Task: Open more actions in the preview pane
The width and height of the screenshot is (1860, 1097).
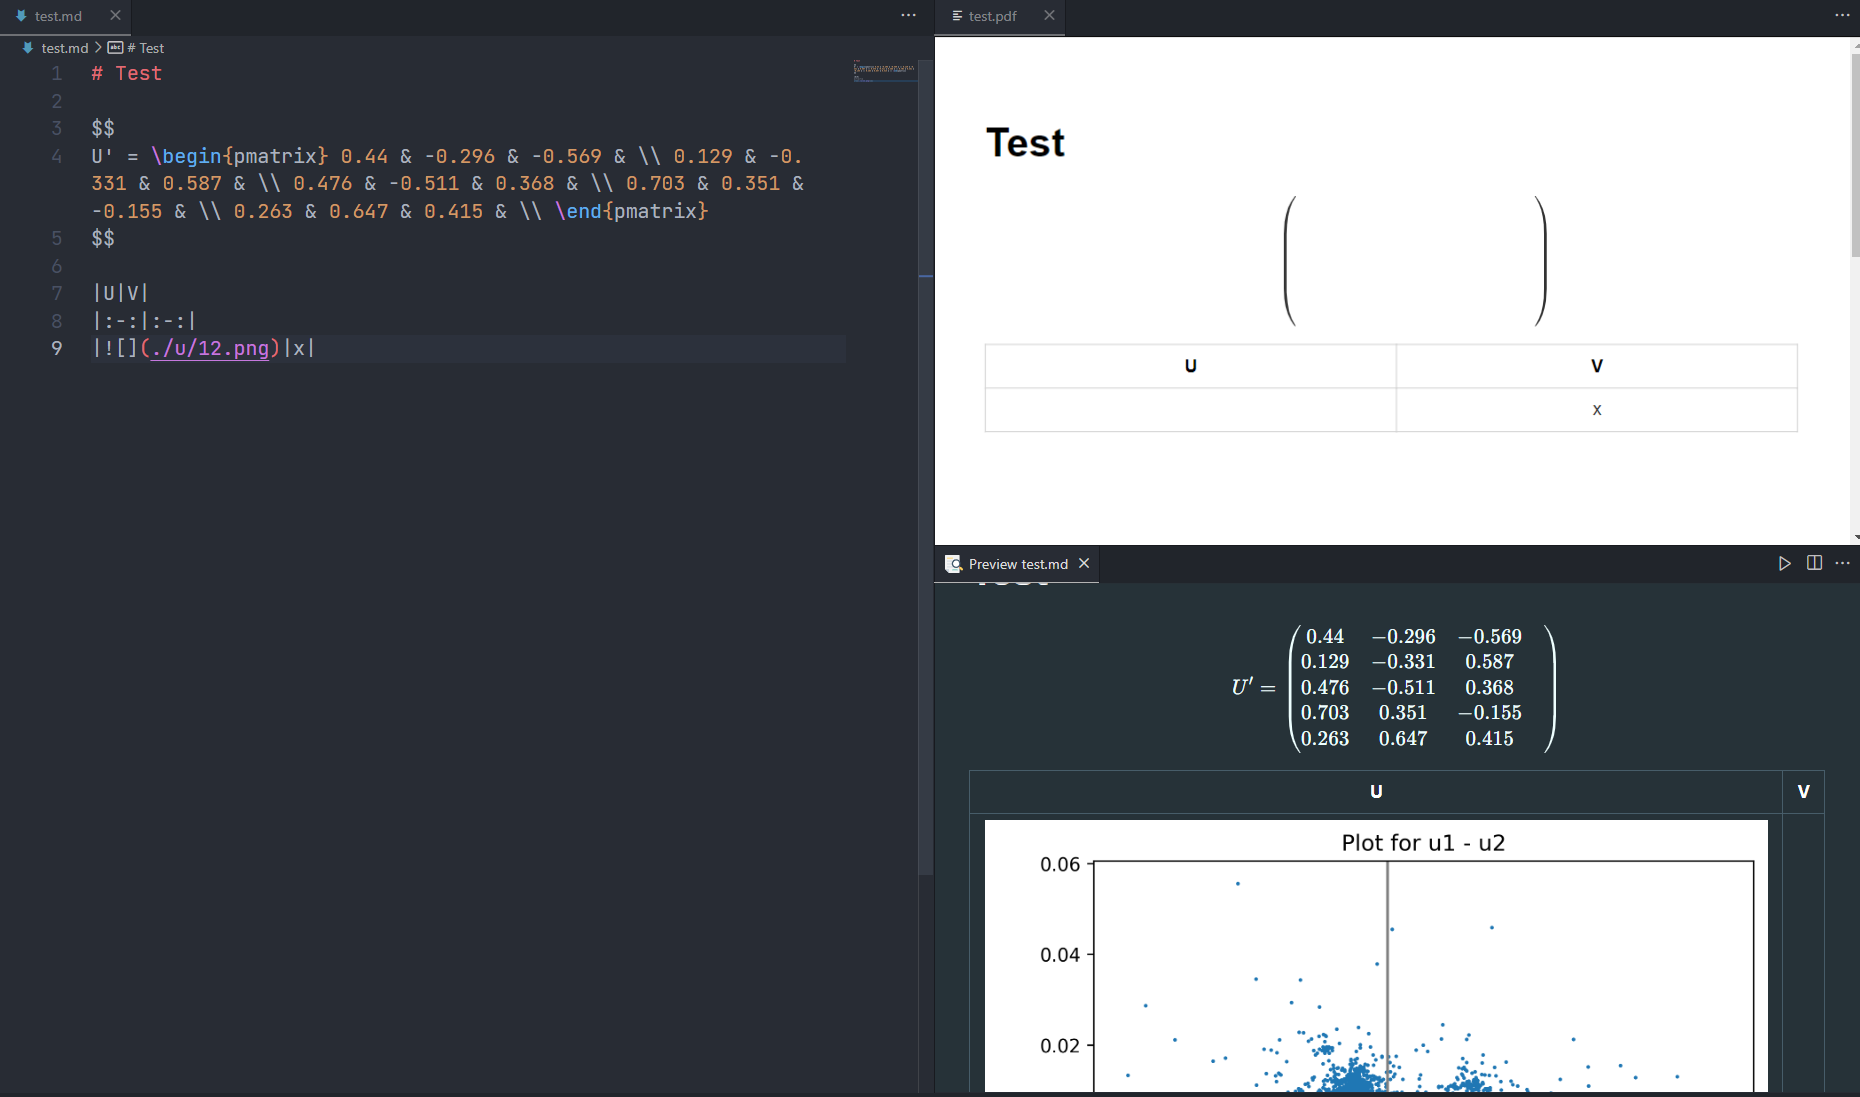Action: click(x=1843, y=563)
